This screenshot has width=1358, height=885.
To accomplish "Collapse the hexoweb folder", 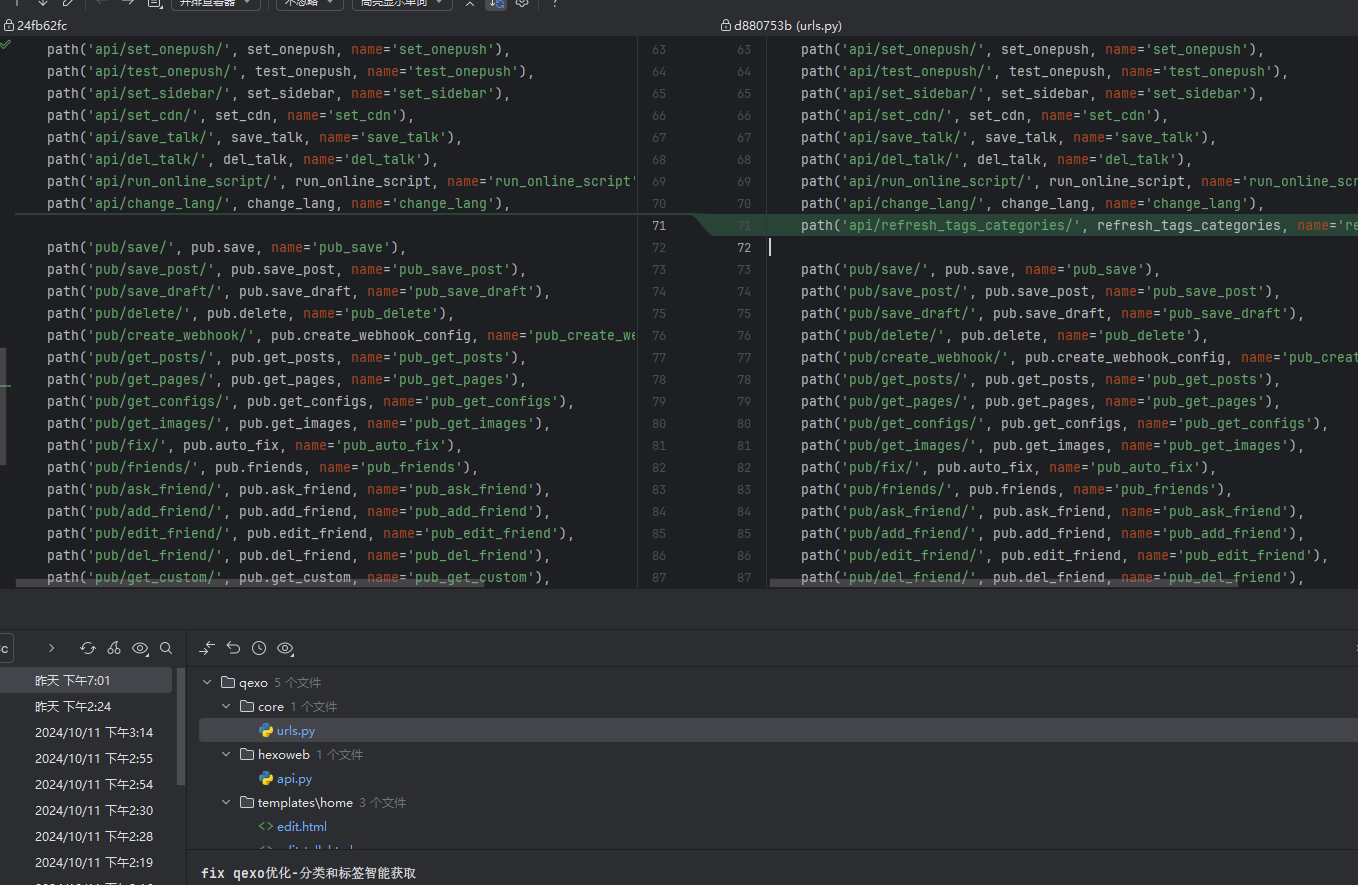I will tap(227, 755).
